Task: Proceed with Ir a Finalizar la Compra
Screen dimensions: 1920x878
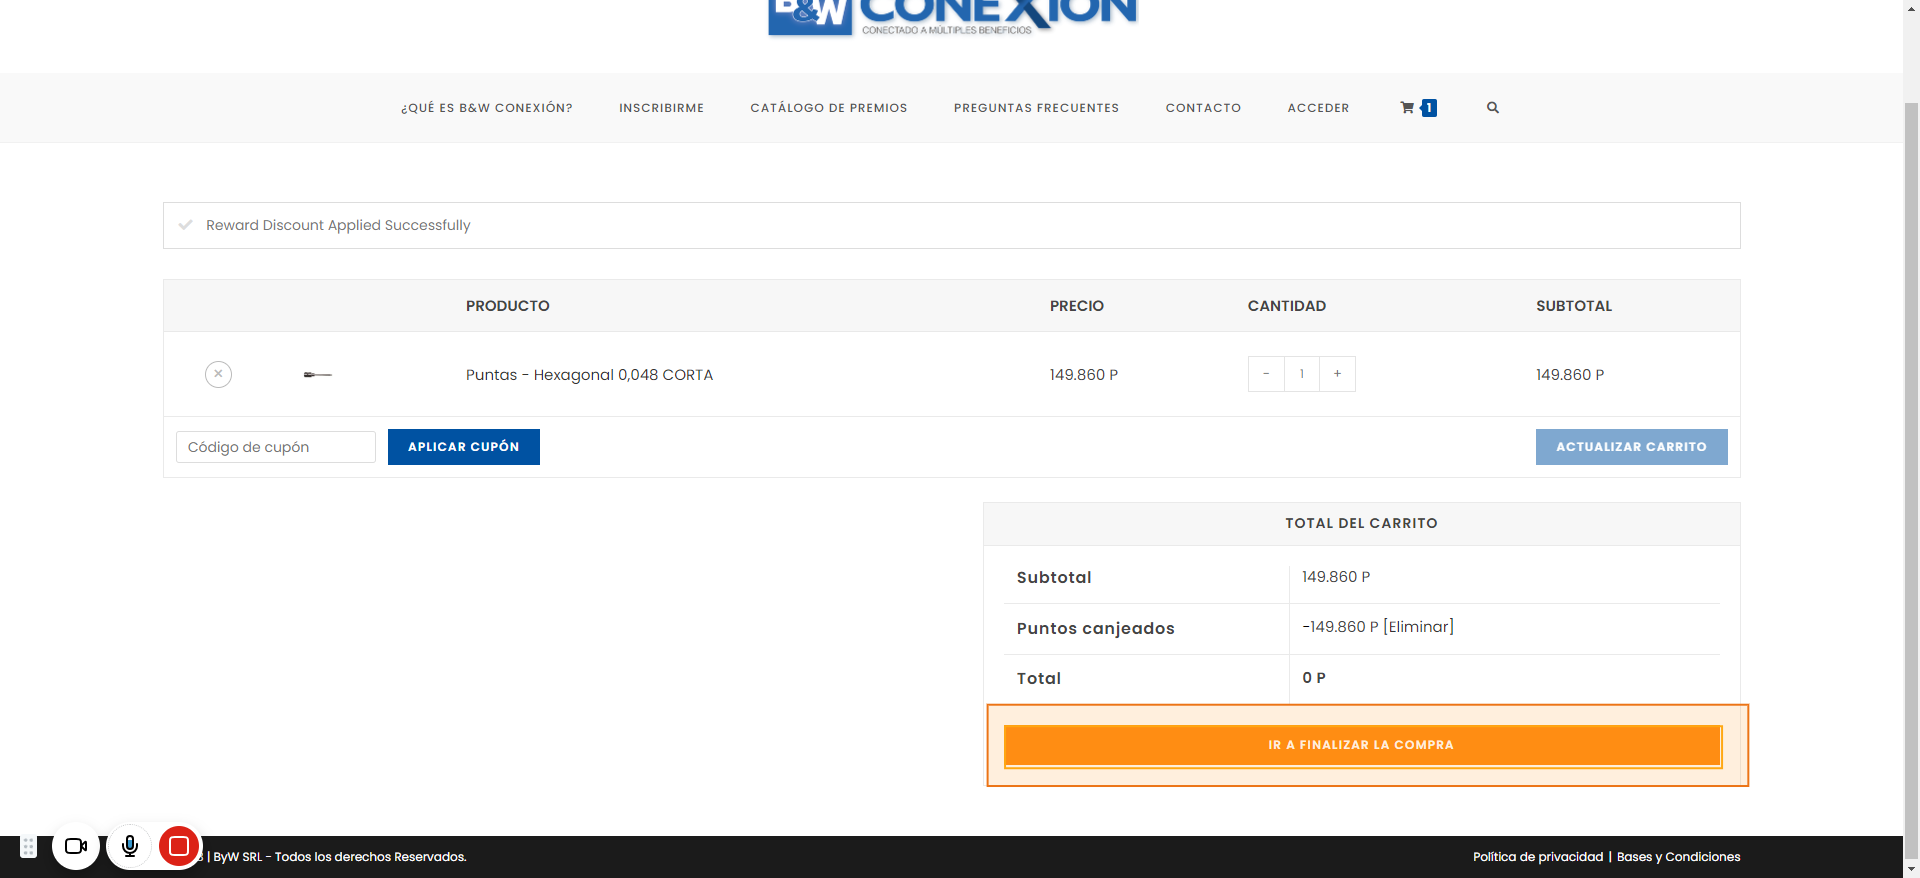Action: (x=1361, y=745)
